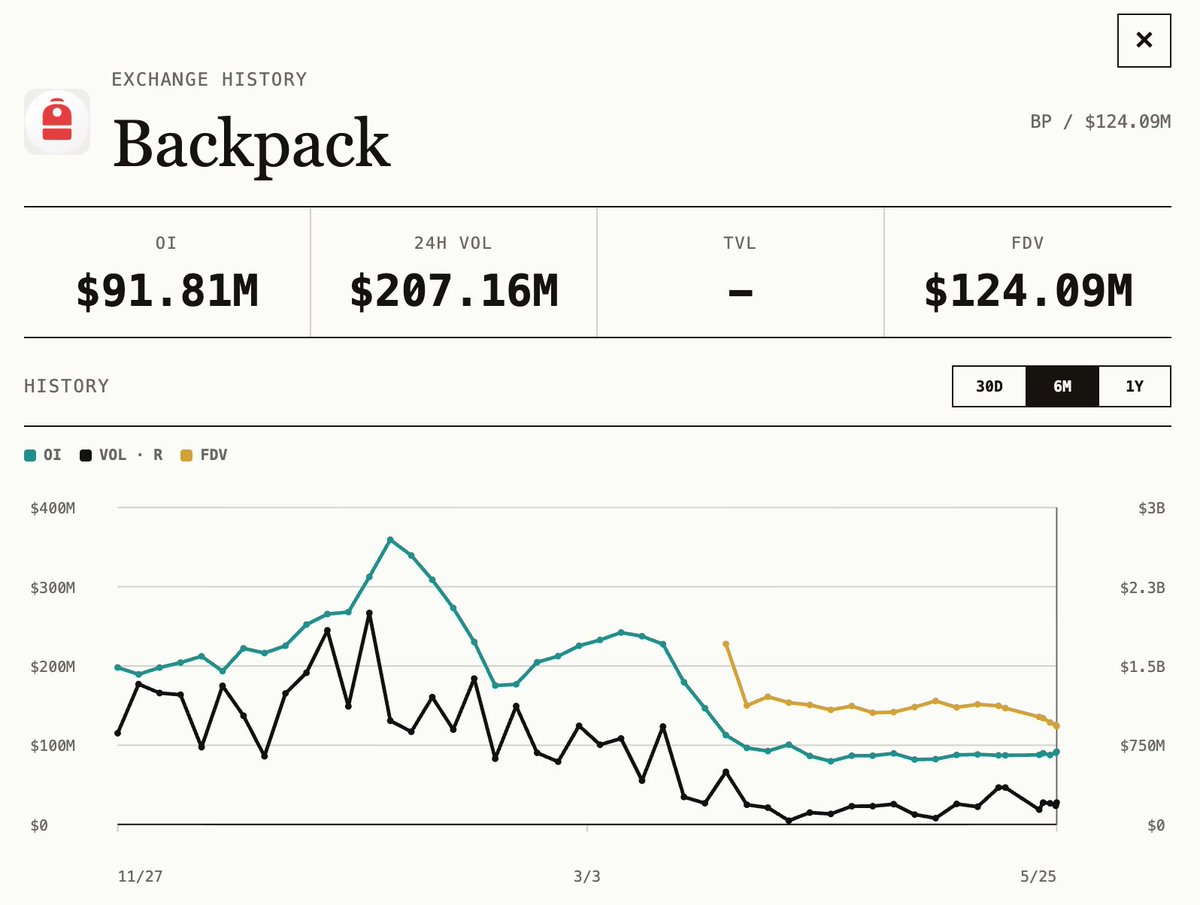Click the yellow FDV legend swatch

pos(186,456)
